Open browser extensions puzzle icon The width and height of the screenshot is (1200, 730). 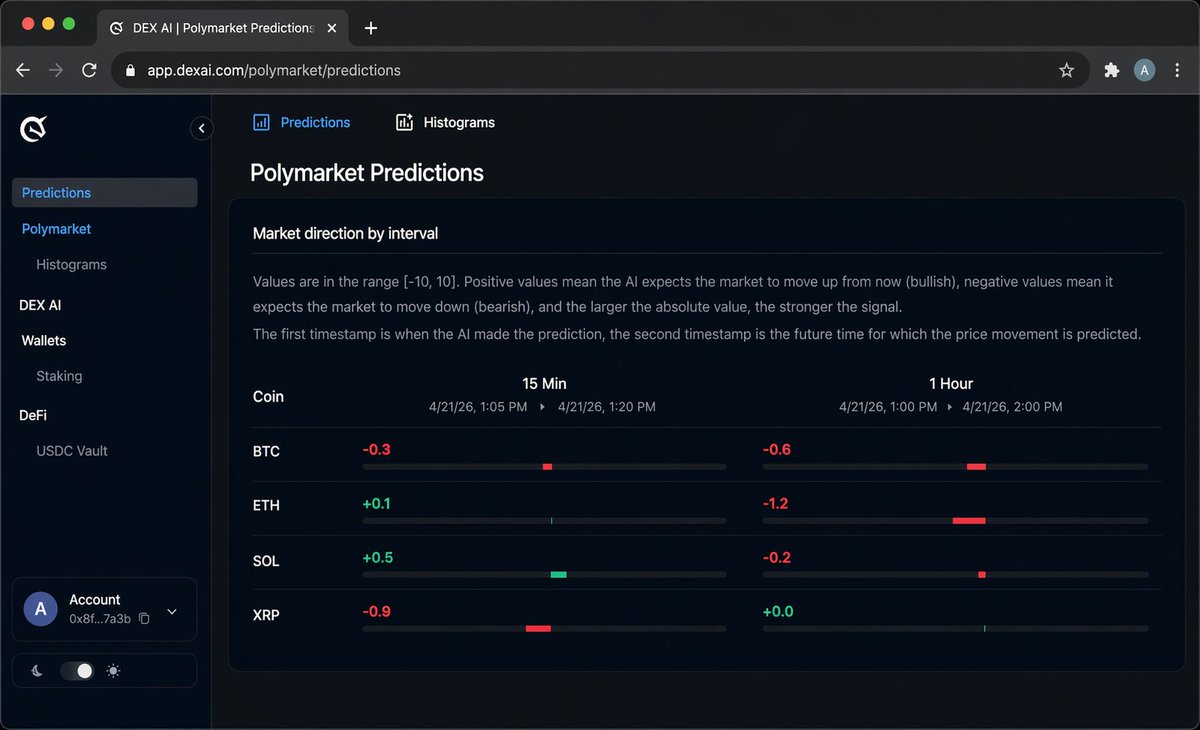pyautogui.click(x=1111, y=70)
